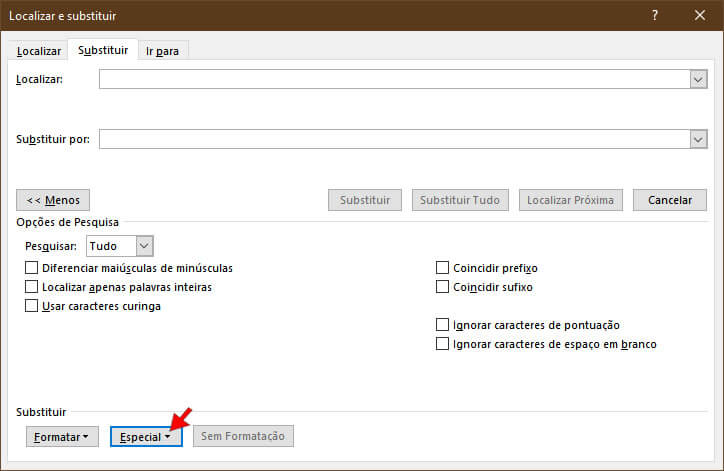
Task: Switch to the Localizar tab
Action: click(x=39, y=51)
